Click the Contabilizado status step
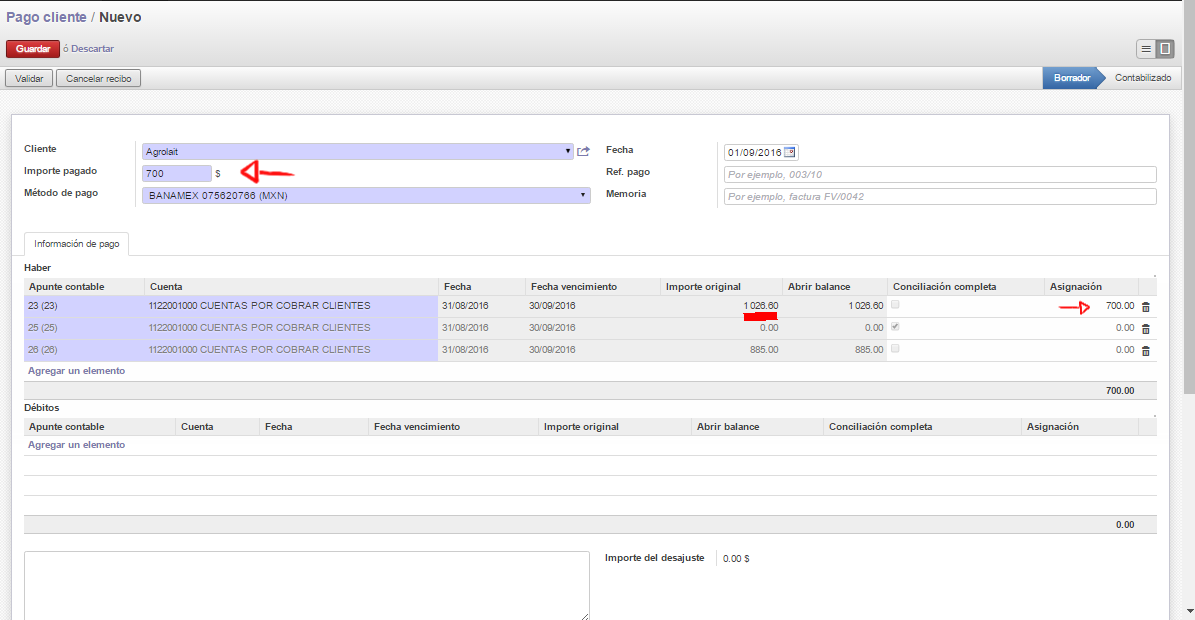The image size is (1195, 620). click(1142, 78)
